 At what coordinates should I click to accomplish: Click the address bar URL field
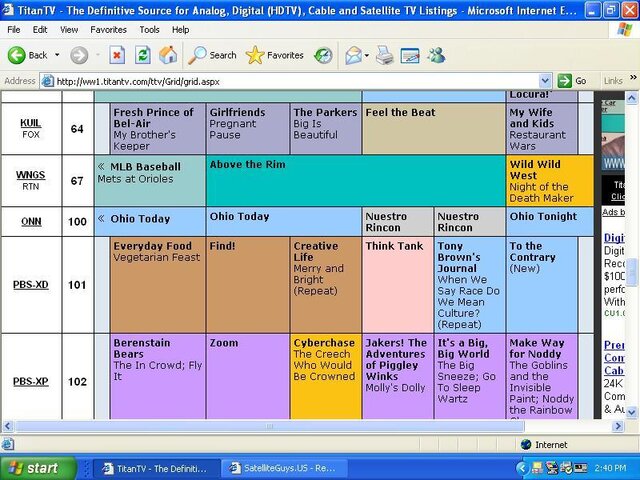point(296,81)
